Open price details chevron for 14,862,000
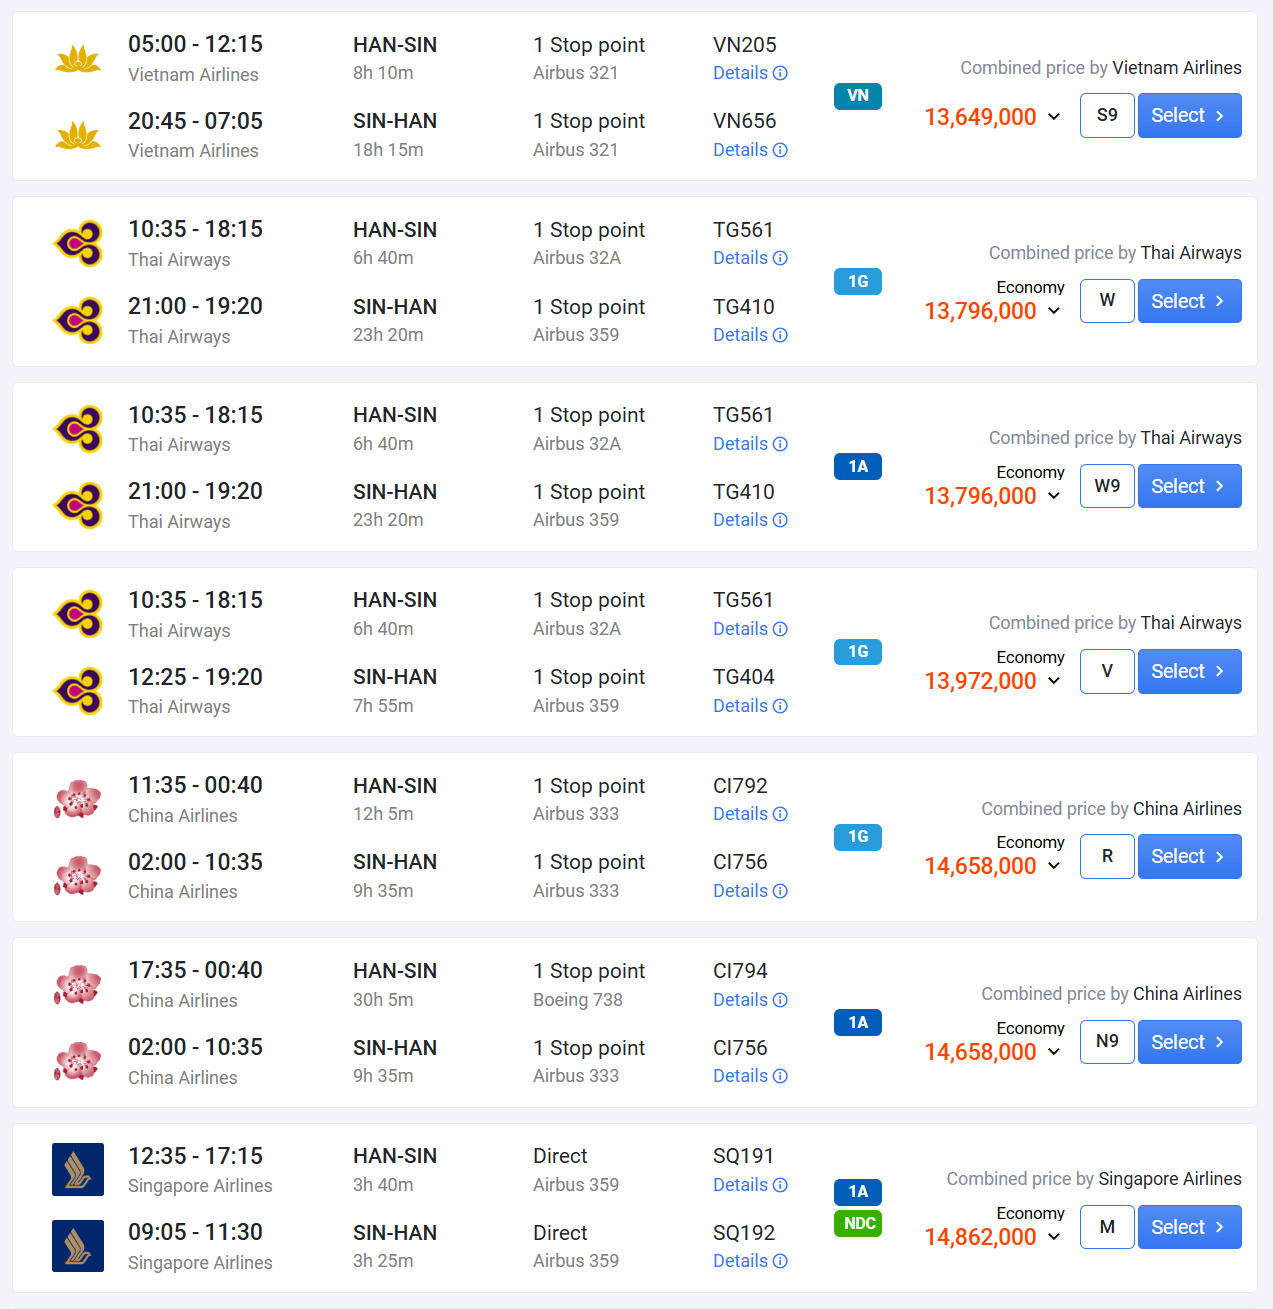Image resolution: width=1273 pixels, height=1309 pixels. pos(1054,1237)
